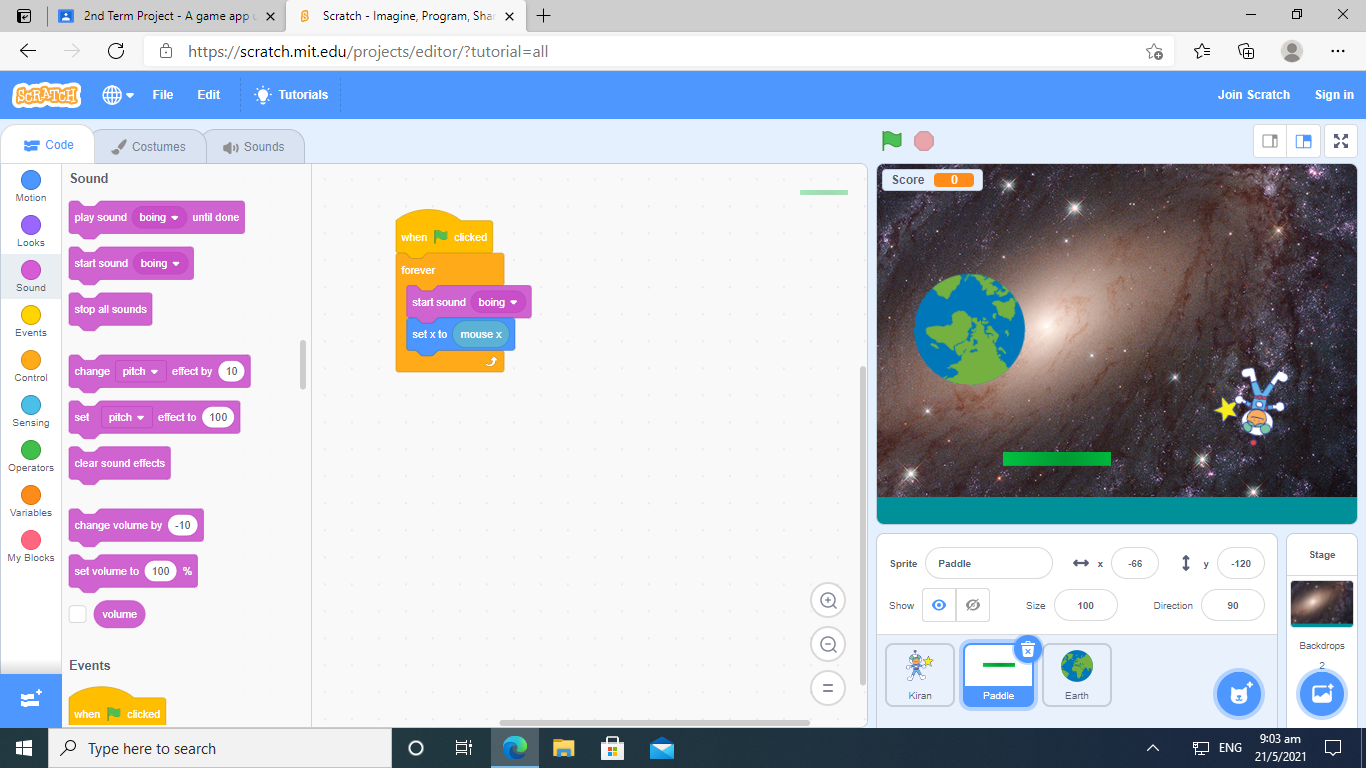Expand the pitch dropdown in change effect block
This screenshot has height=768, width=1366.
141,371
